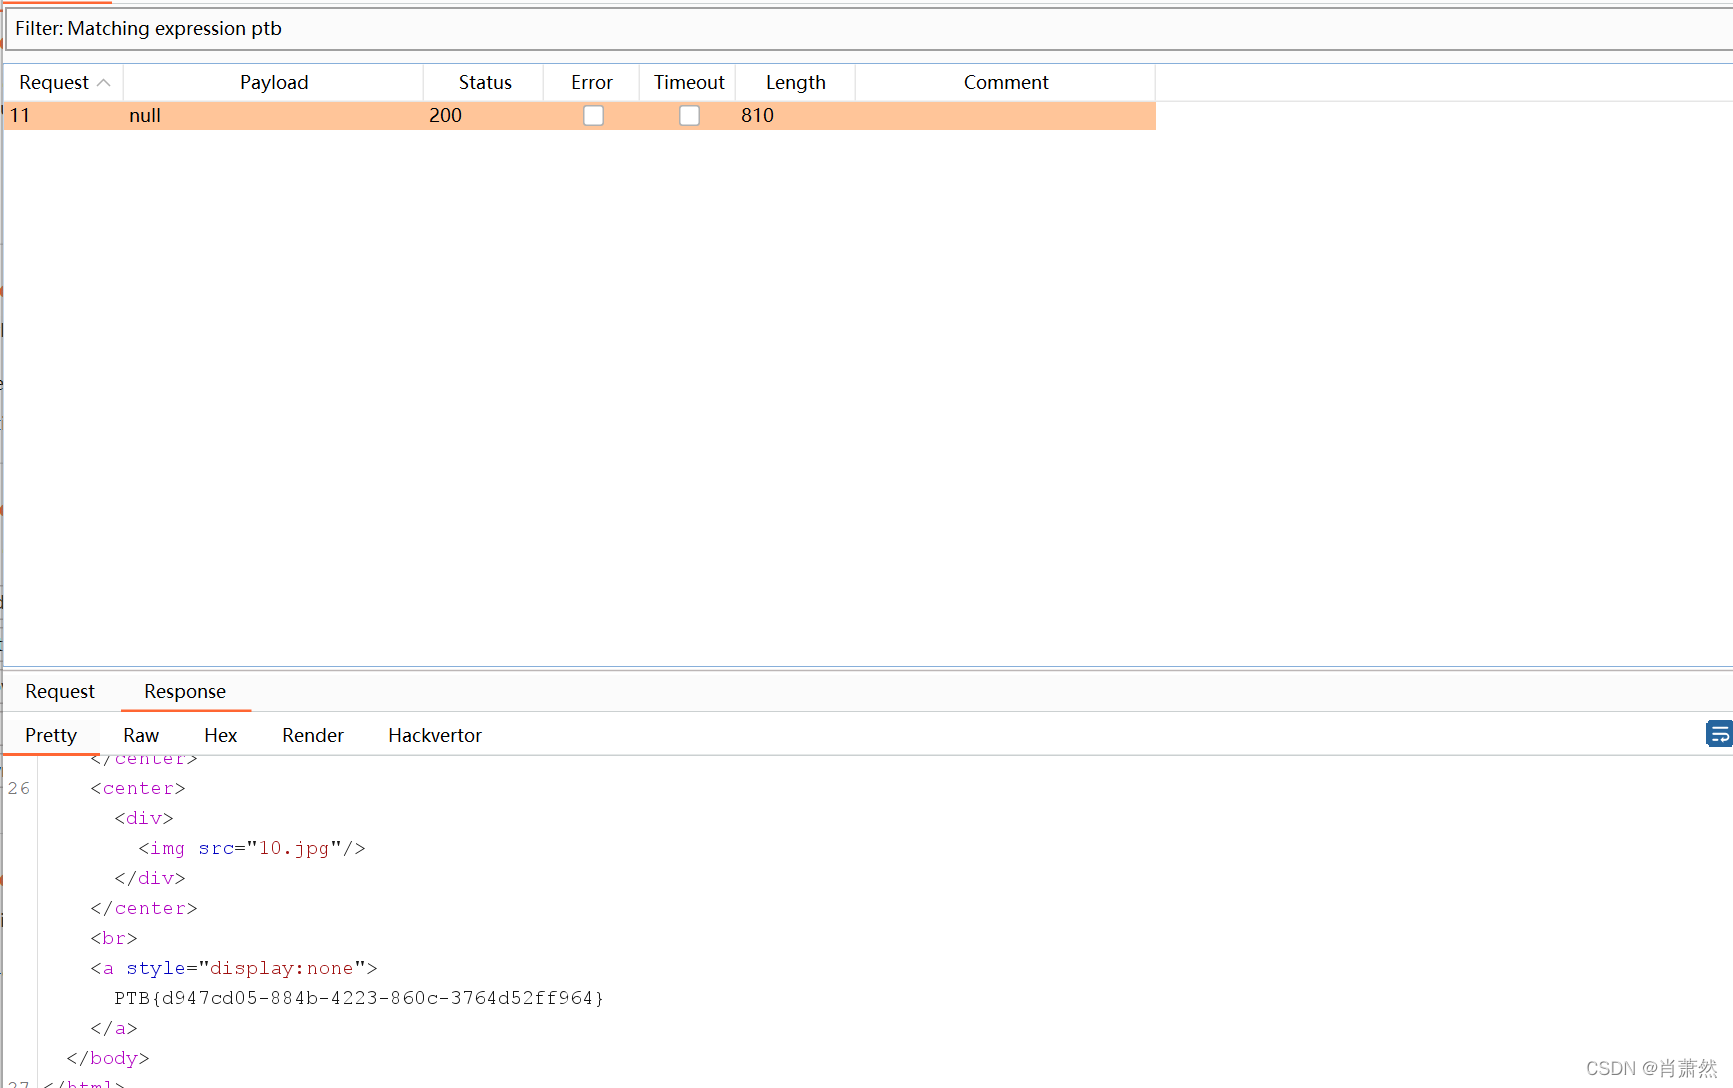Switch to Pretty view
This screenshot has height=1088, width=1733.
coord(51,735)
